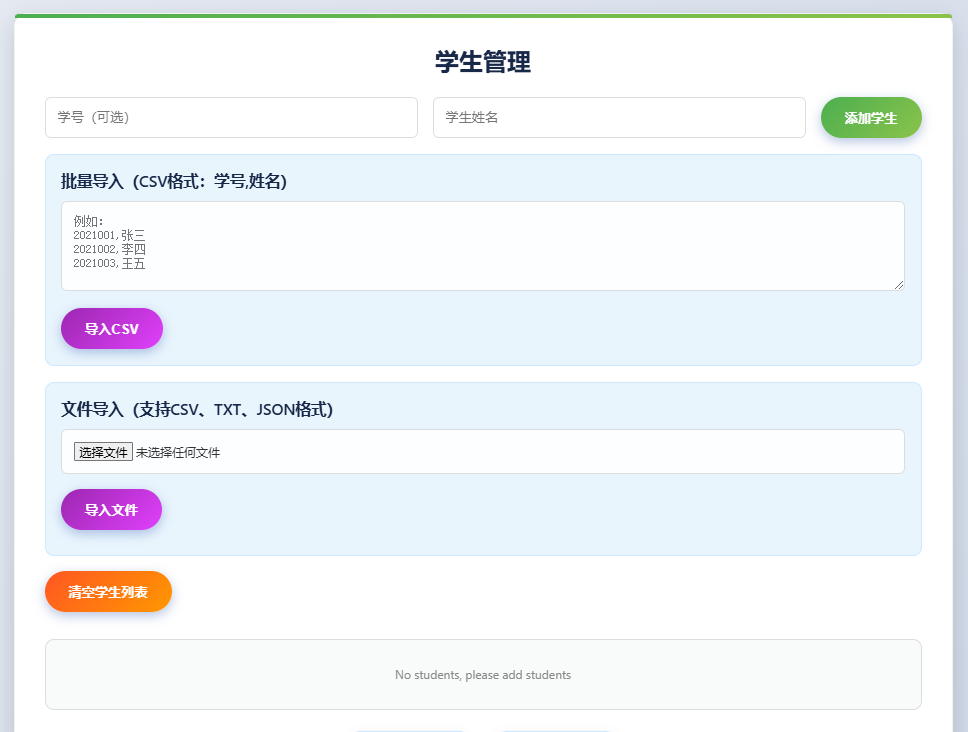Click the 文件导入 (支持CSV、TXT、JSON格式) heading
Image resolution: width=968 pixels, height=732 pixels.
197,409
